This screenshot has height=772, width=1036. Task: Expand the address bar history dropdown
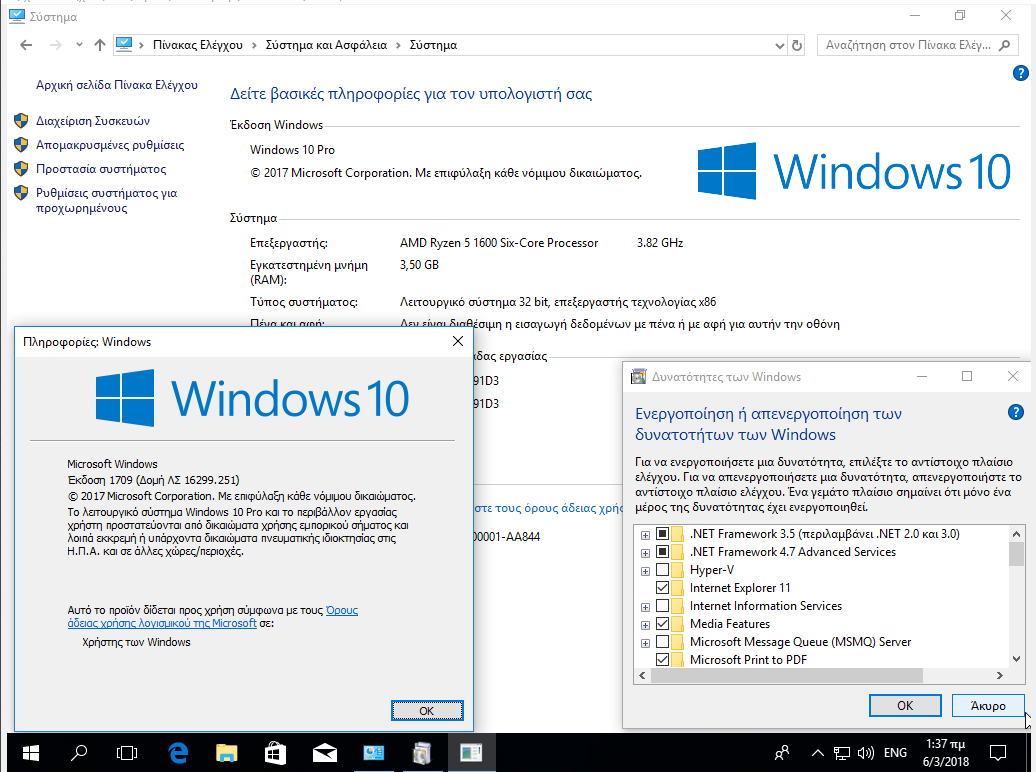pos(780,45)
